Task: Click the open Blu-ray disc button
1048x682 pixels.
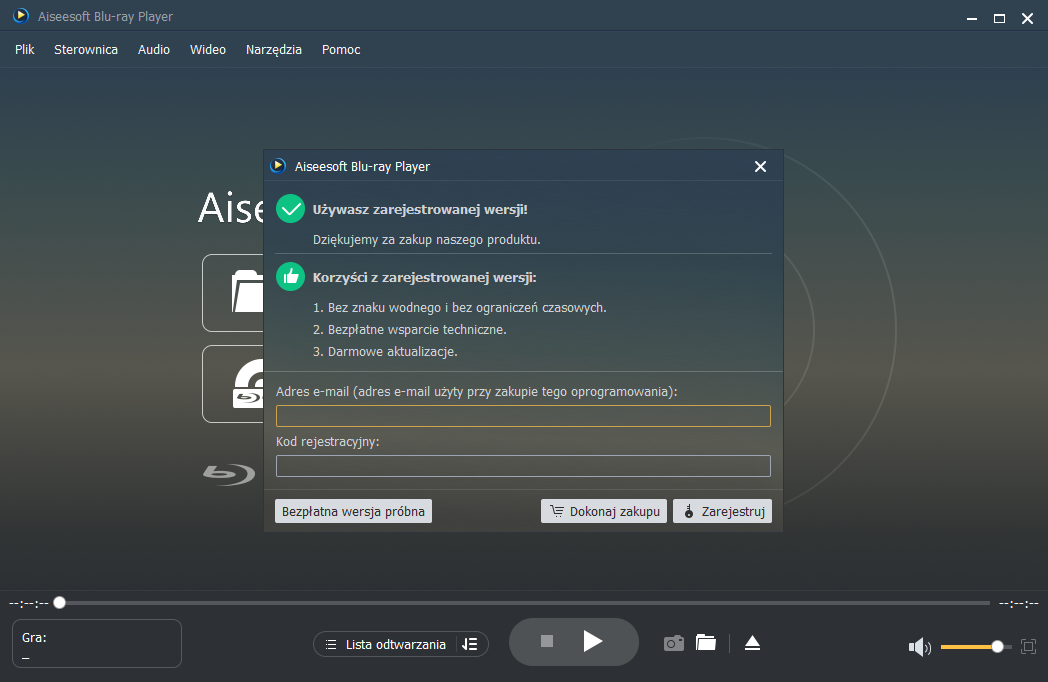Action: click(x=233, y=384)
